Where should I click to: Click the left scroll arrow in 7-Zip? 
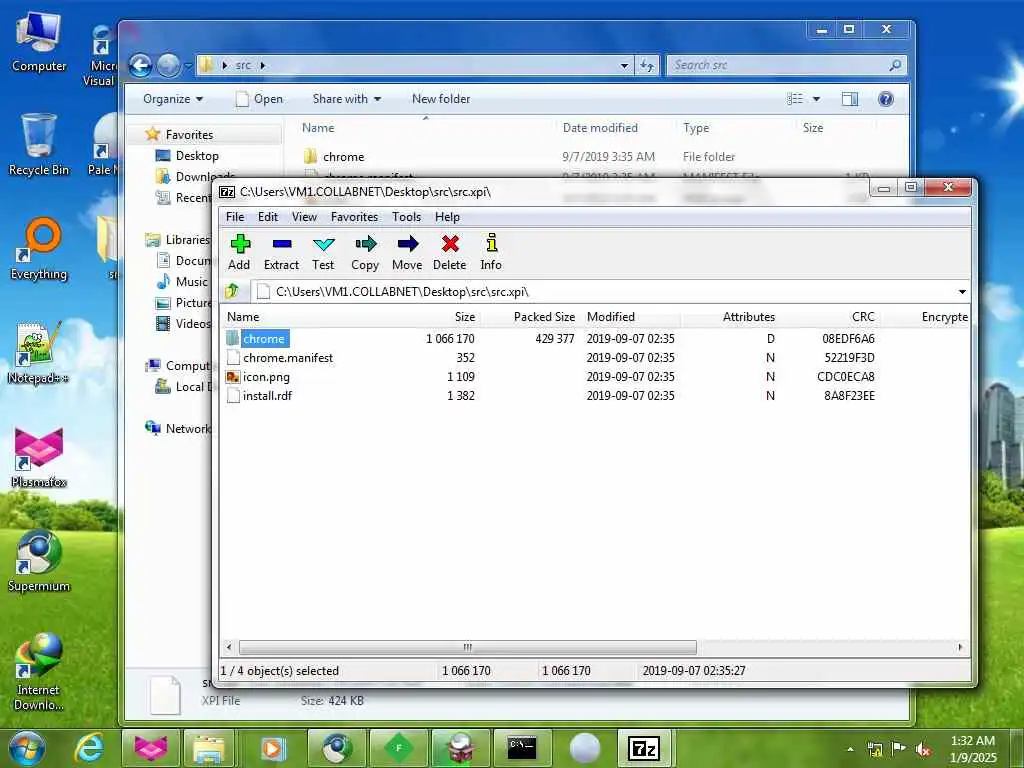tap(229, 647)
